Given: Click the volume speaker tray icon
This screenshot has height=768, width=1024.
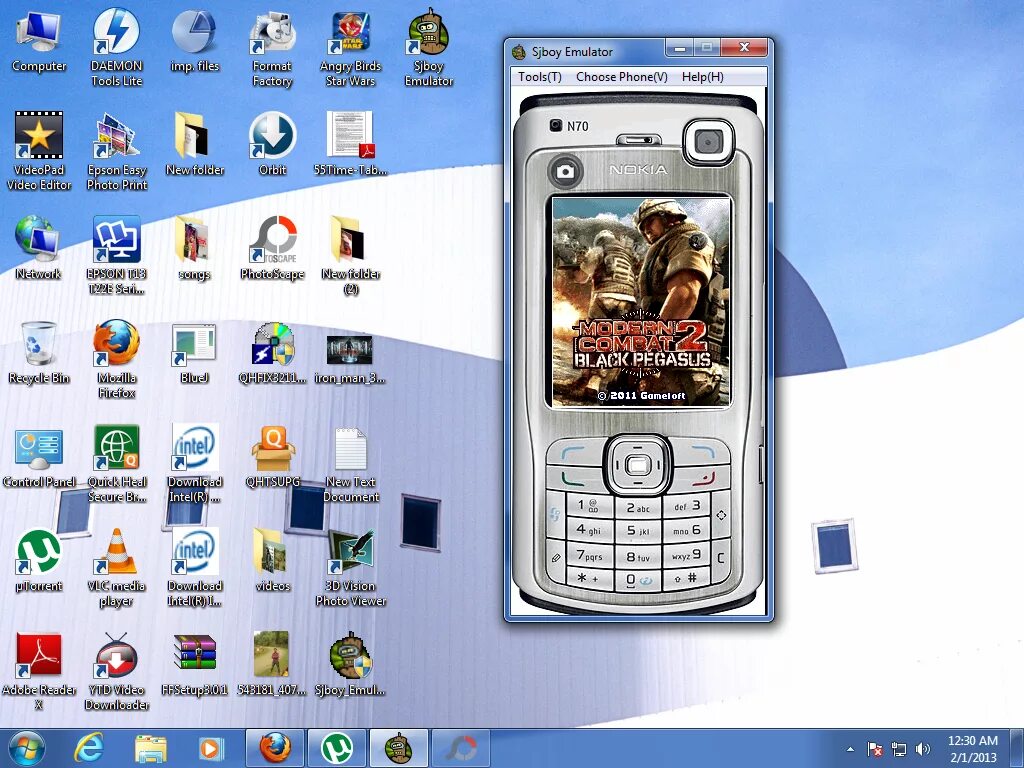Looking at the screenshot, I should point(923,748).
